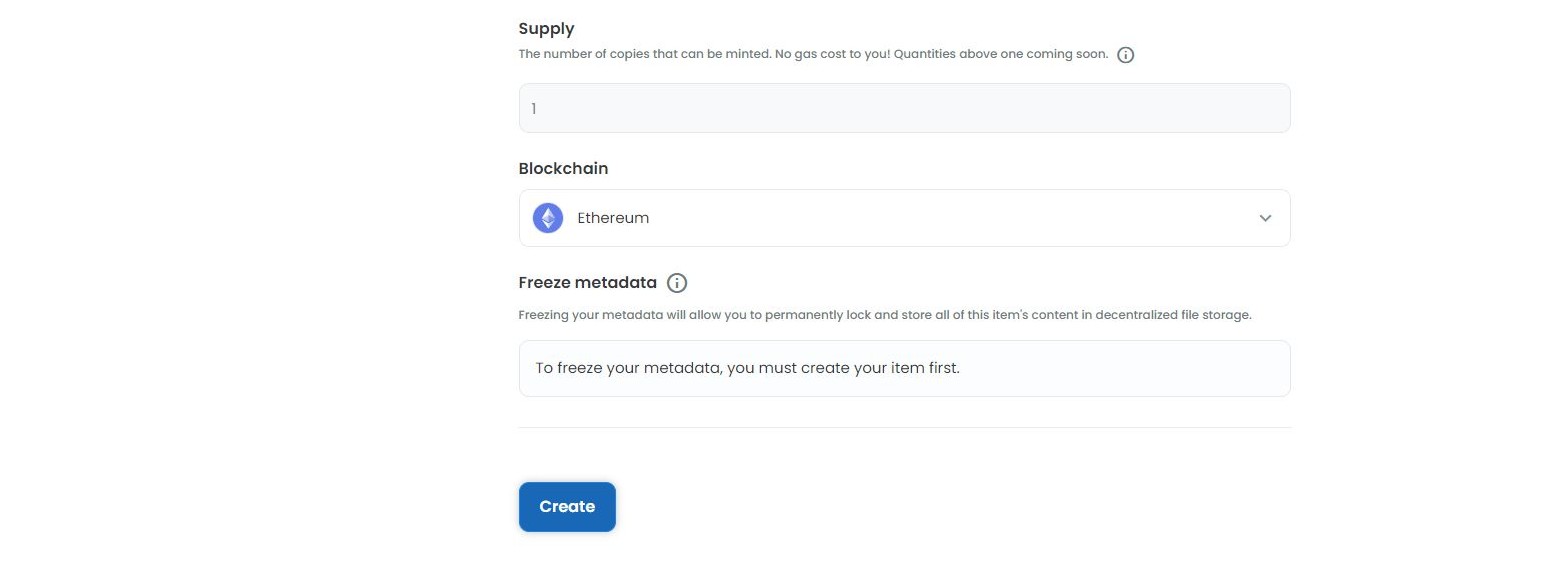Click the 'Quantities above one coming soon' text
1567x576 pixels.
coord(1001,54)
